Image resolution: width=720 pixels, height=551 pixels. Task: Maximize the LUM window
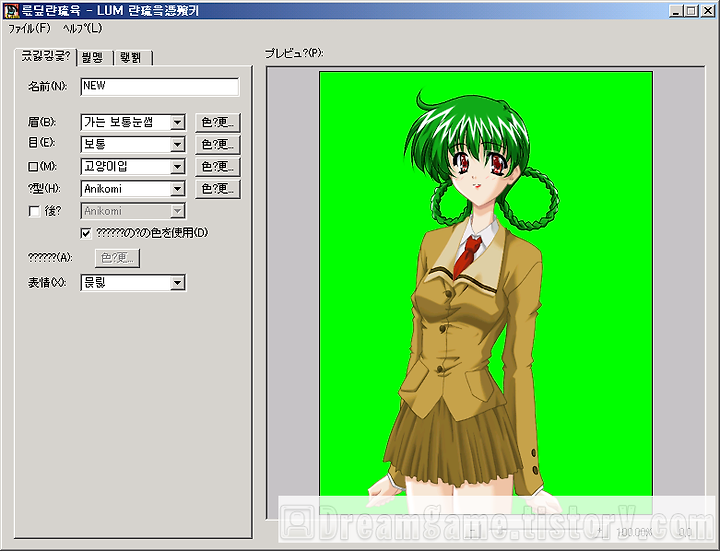691,11
